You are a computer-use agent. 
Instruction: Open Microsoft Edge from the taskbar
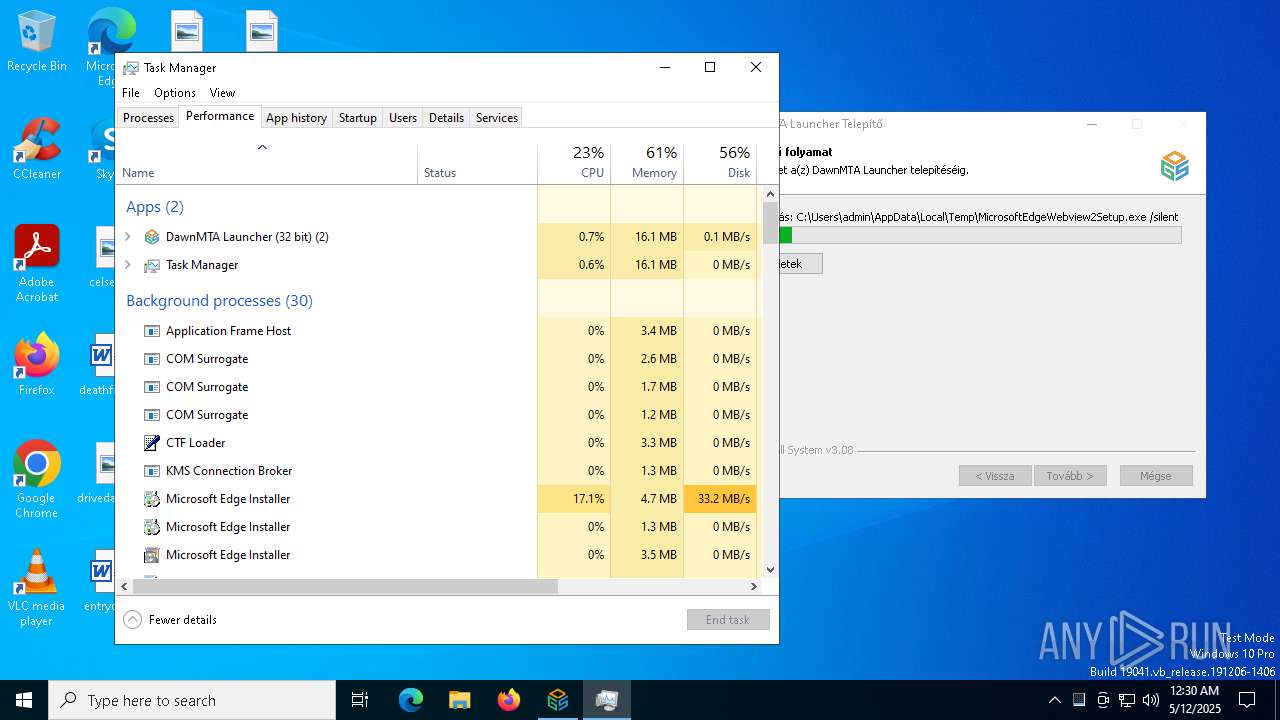point(411,700)
